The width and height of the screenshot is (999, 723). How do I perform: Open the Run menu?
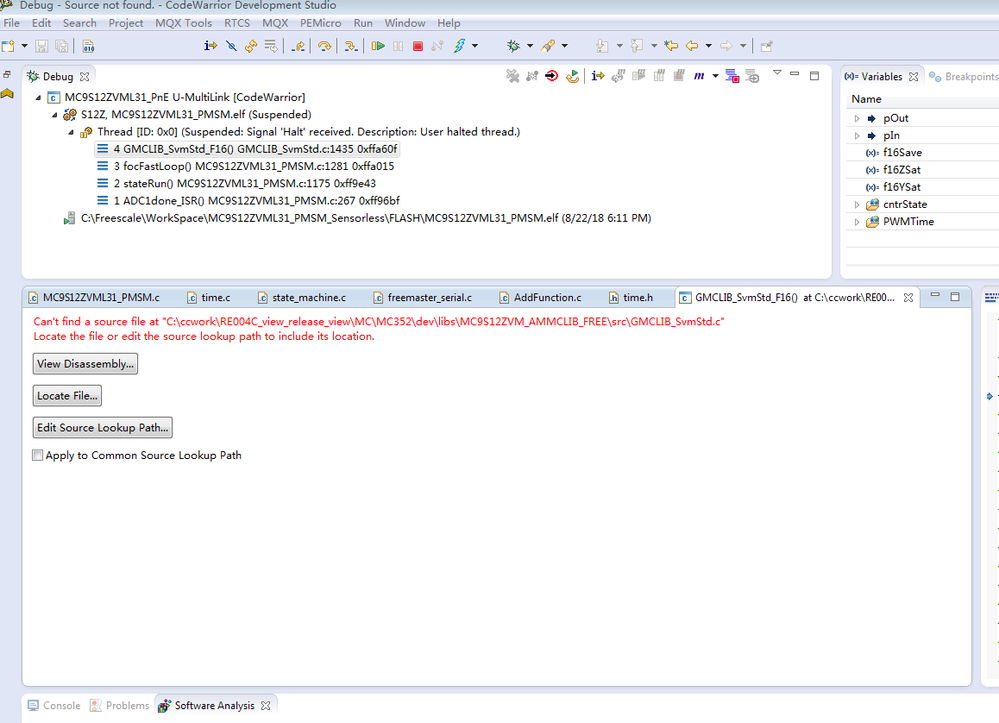pyautogui.click(x=363, y=23)
